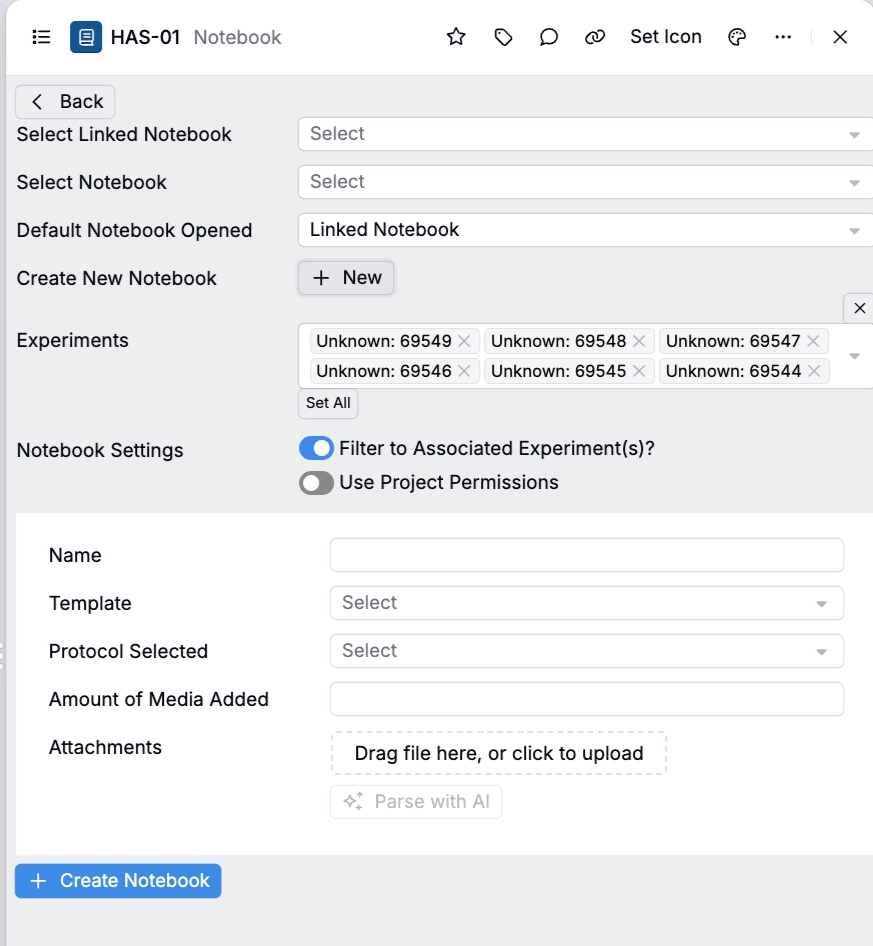Open the color palette icon
This screenshot has height=946, width=873.
click(x=737, y=37)
